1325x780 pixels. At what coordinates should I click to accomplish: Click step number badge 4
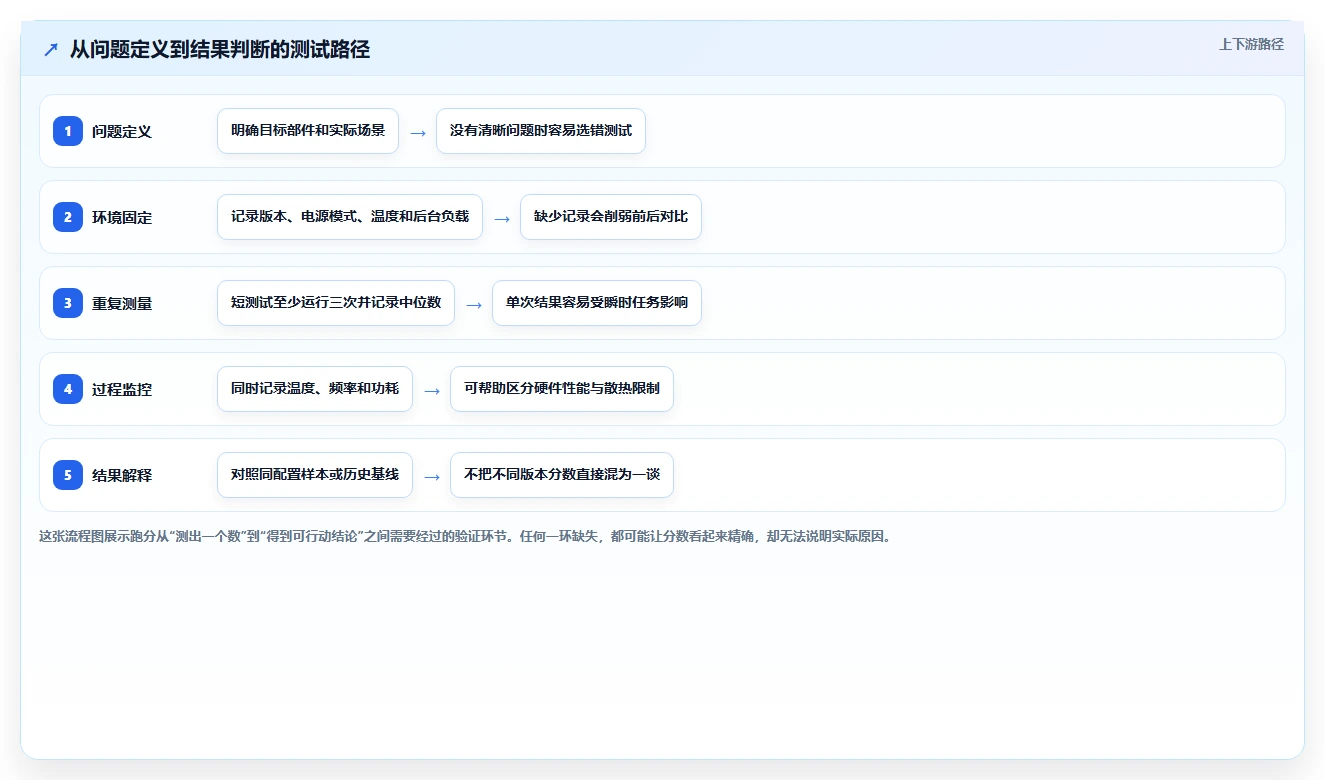pos(68,389)
